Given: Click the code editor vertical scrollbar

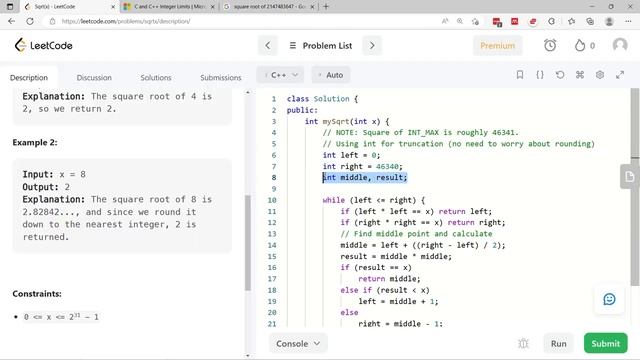Looking at the screenshot, I should [x=635, y=187].
